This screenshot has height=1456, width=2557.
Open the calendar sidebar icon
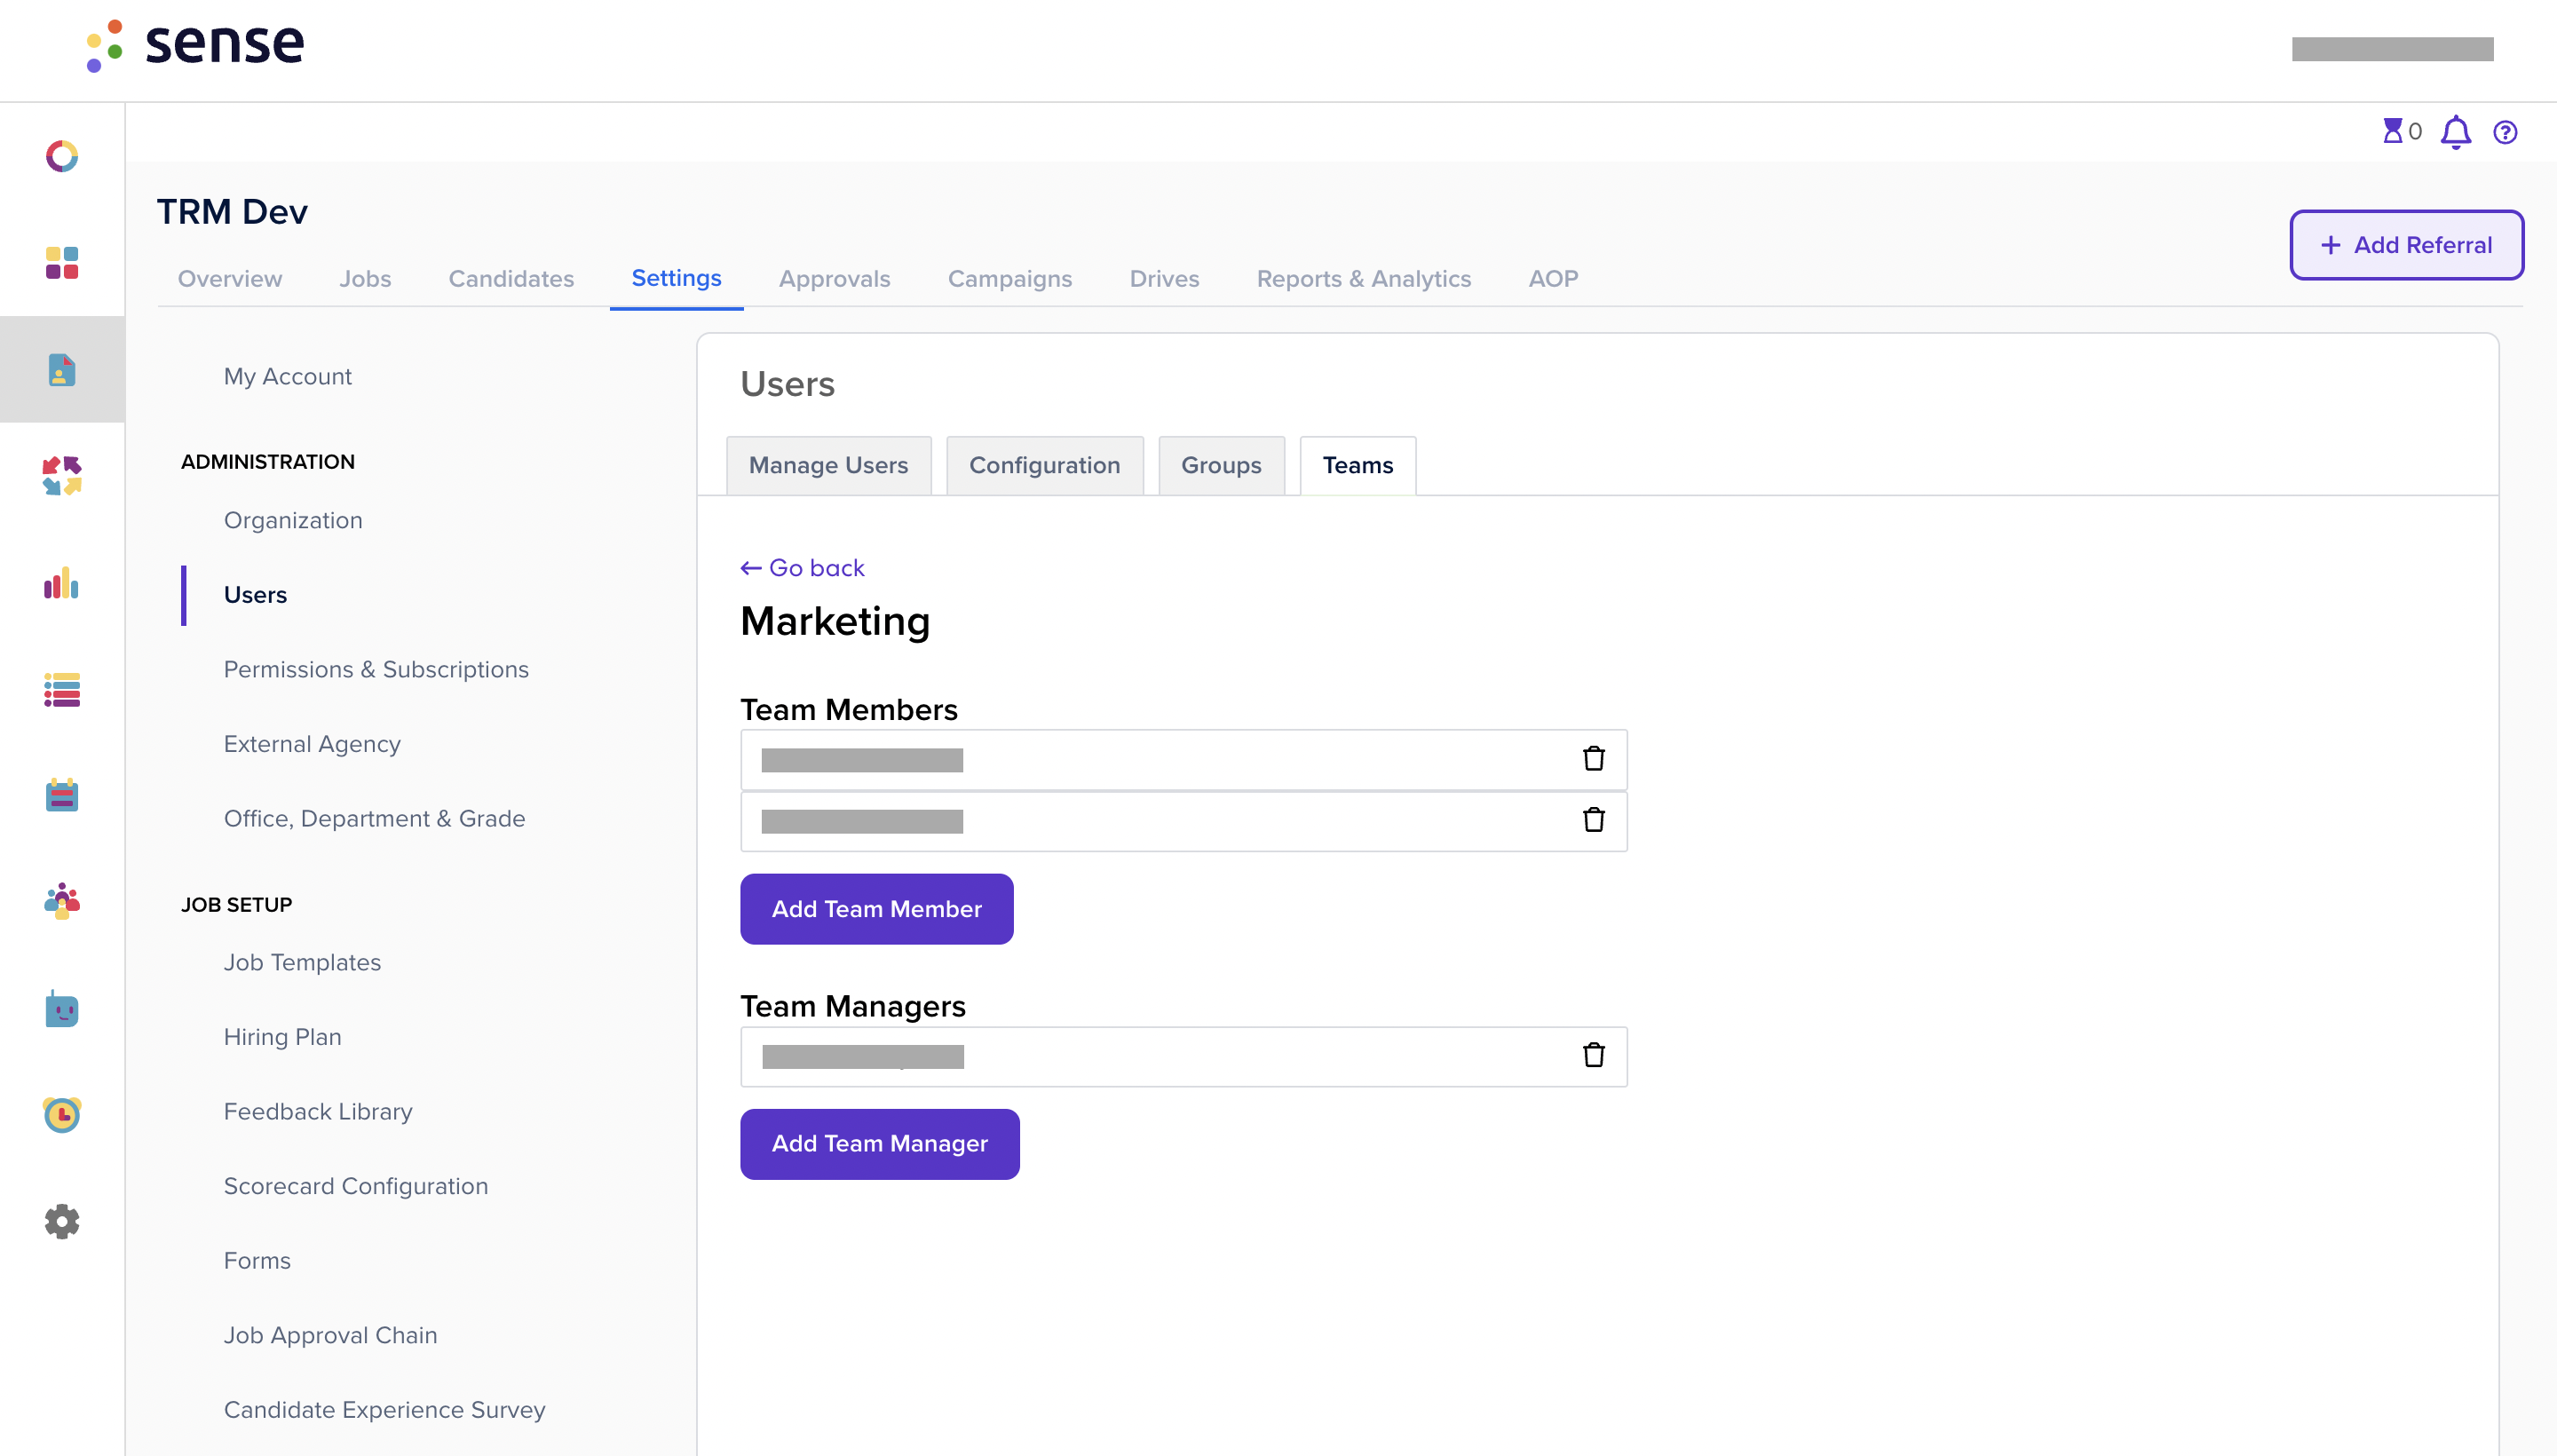tap(62, 796)
